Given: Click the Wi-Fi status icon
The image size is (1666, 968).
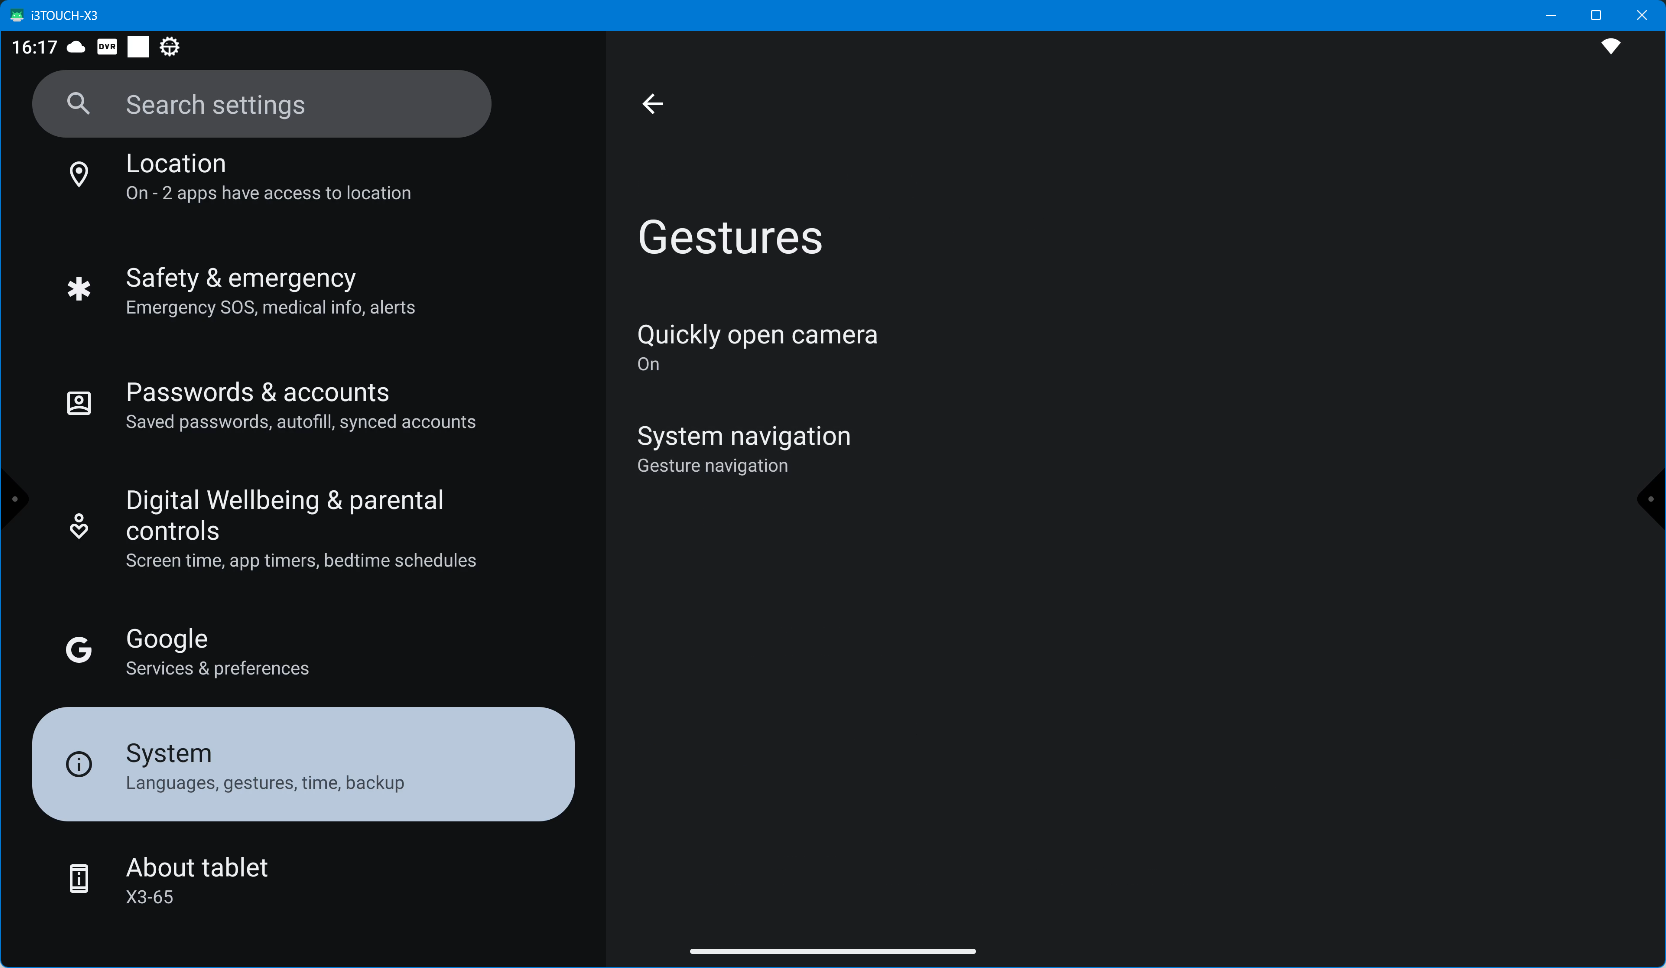Looking at the screenshot, I should tap(1610, 47).
